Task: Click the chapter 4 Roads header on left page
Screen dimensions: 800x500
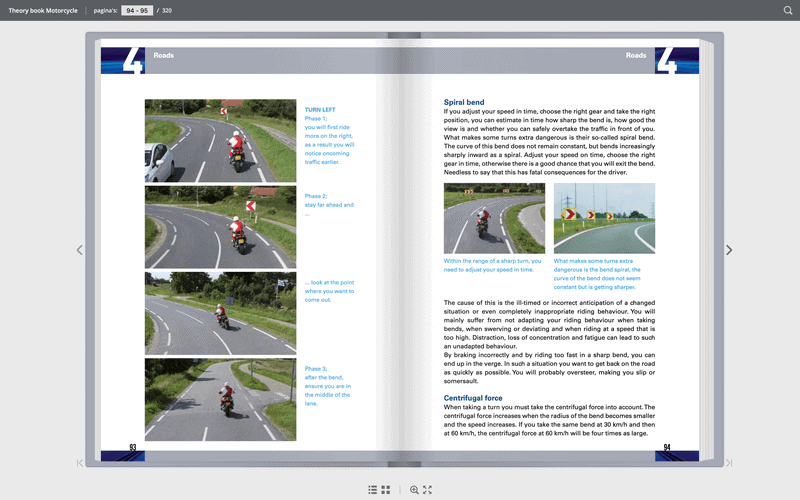Action: tap(164, 55)
